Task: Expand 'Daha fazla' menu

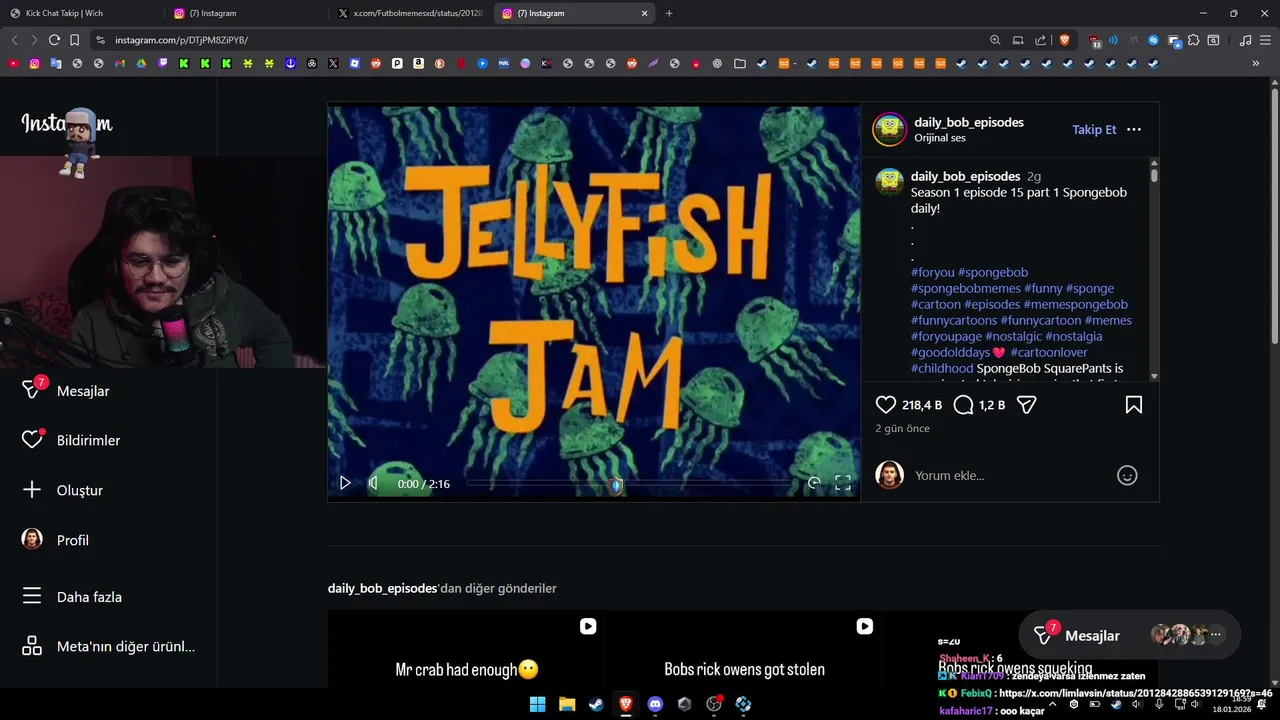Action: 89,597
